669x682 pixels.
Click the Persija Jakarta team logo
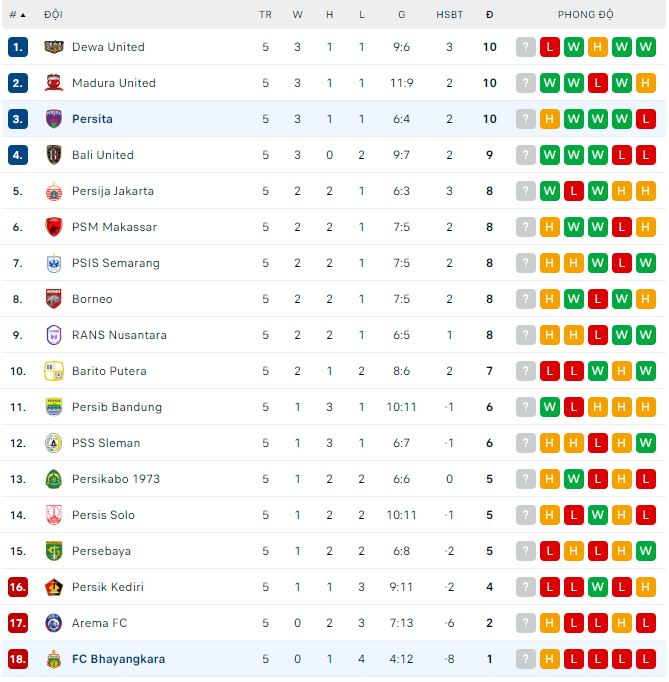(x=54, y=191)
